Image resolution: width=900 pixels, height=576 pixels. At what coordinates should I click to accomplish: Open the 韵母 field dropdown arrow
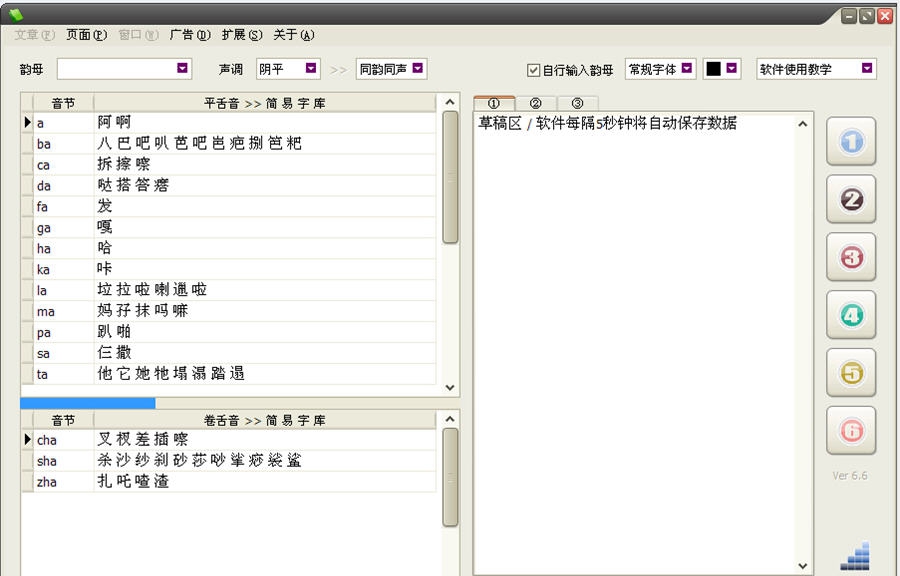[x=182, y=69]
